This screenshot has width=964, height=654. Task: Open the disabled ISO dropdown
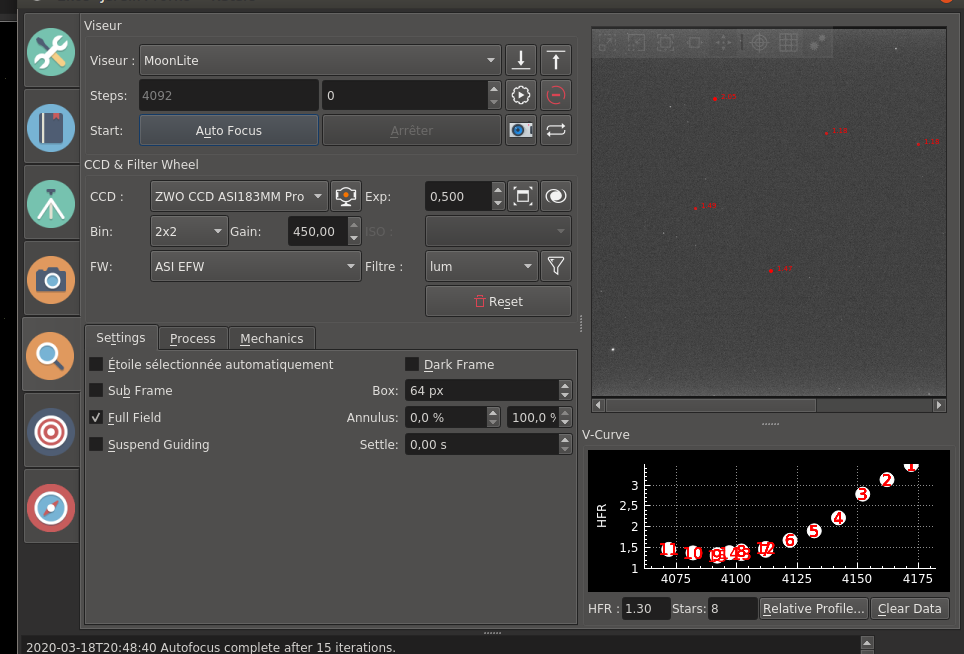coord(498,231)
